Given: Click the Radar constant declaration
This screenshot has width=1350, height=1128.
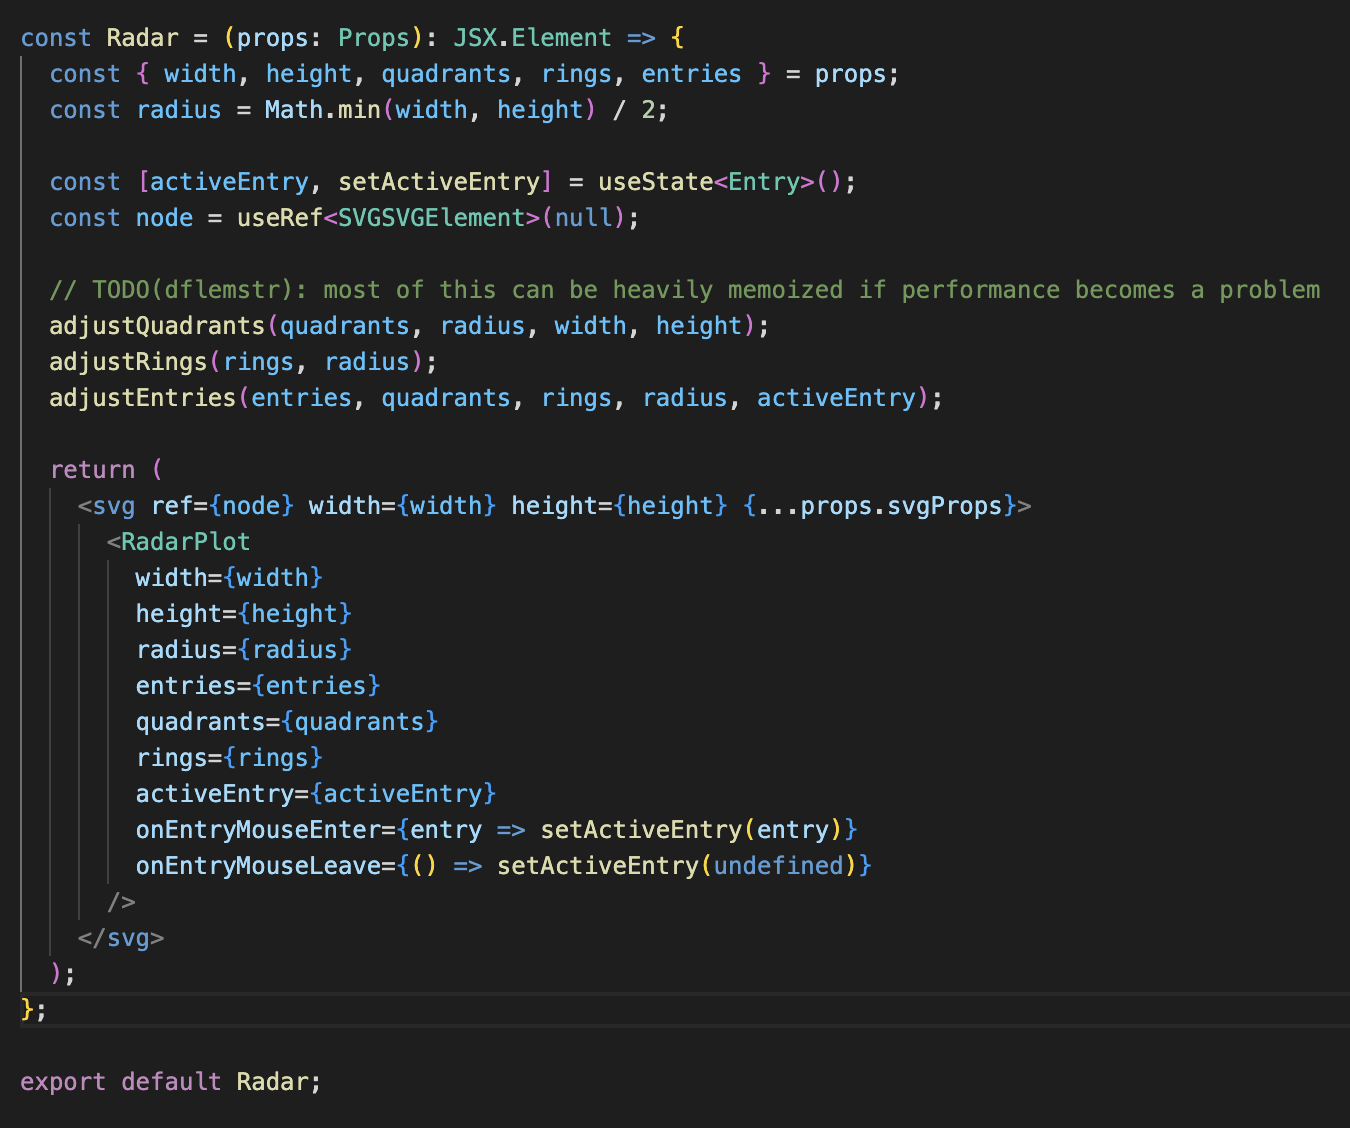Looking at the screenshot, I should tap(142, 37).
